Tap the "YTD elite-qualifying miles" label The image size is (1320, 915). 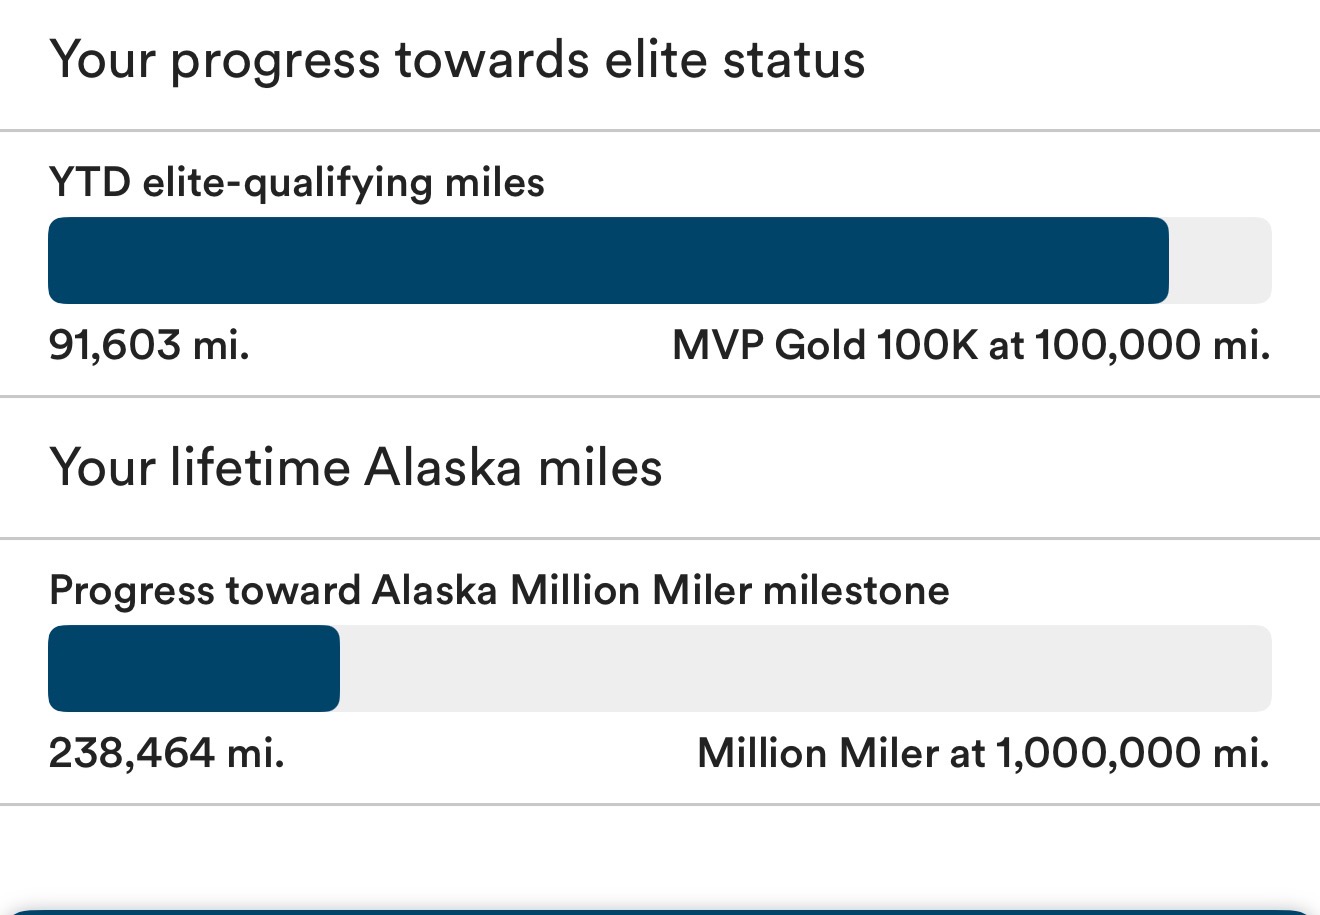297,183
